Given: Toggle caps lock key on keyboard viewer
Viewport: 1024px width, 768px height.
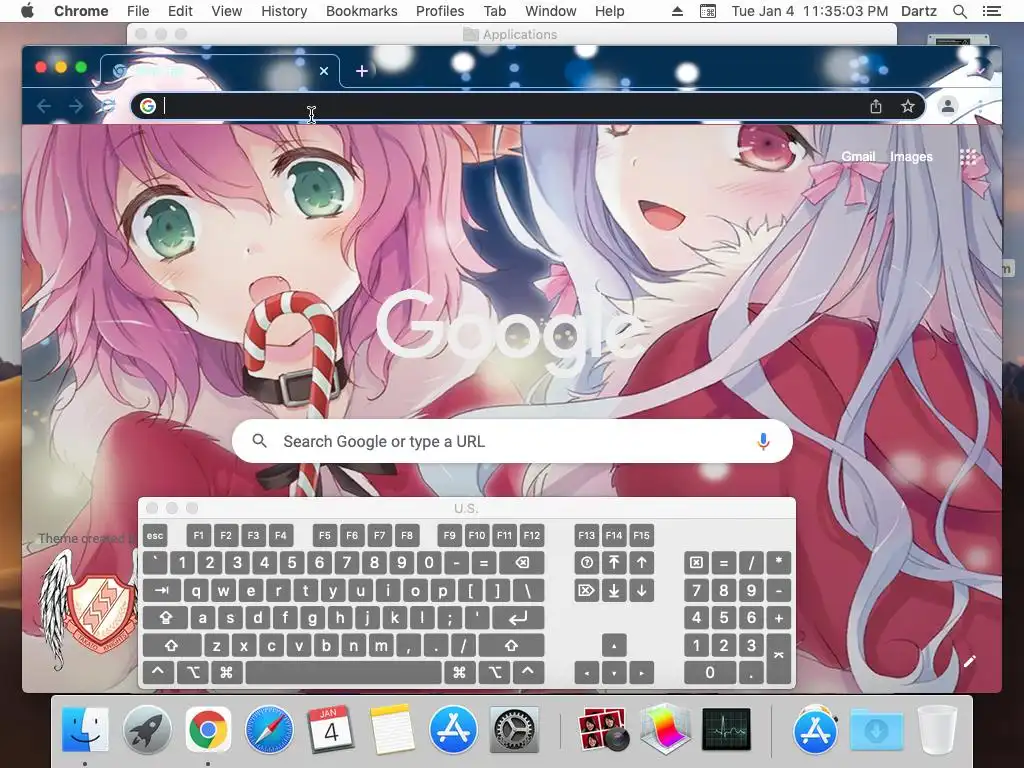Looking at the screenshot, I should (x=165, y=618).
